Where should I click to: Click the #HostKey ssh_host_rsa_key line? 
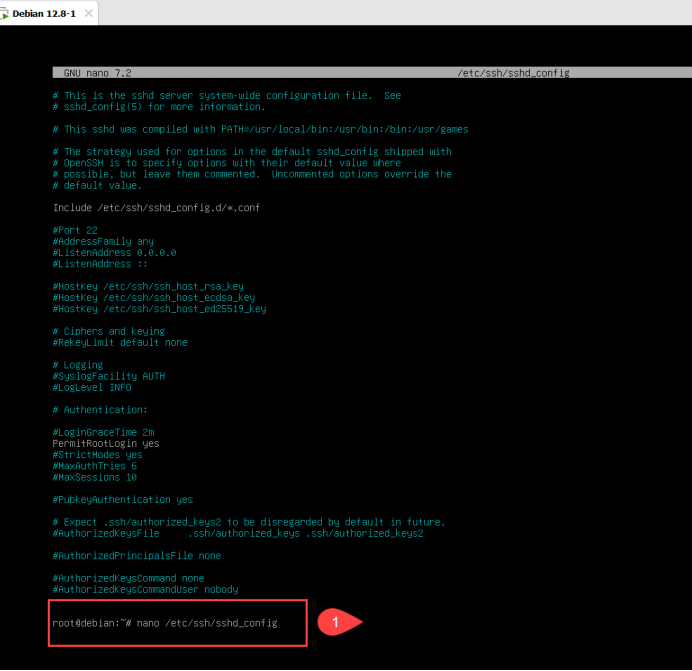click(x=147, y=286)
